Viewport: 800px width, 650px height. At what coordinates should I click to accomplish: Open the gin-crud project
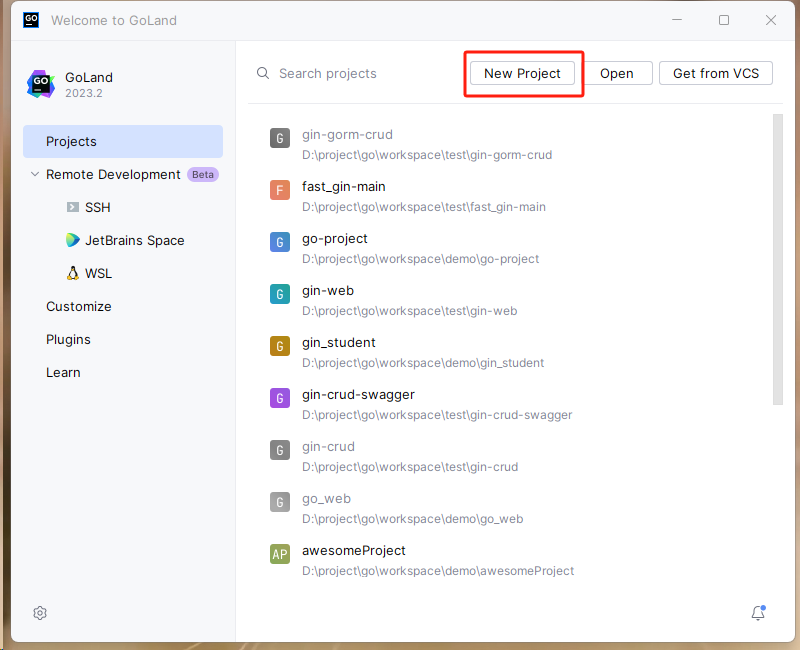(x=510, y=457)
